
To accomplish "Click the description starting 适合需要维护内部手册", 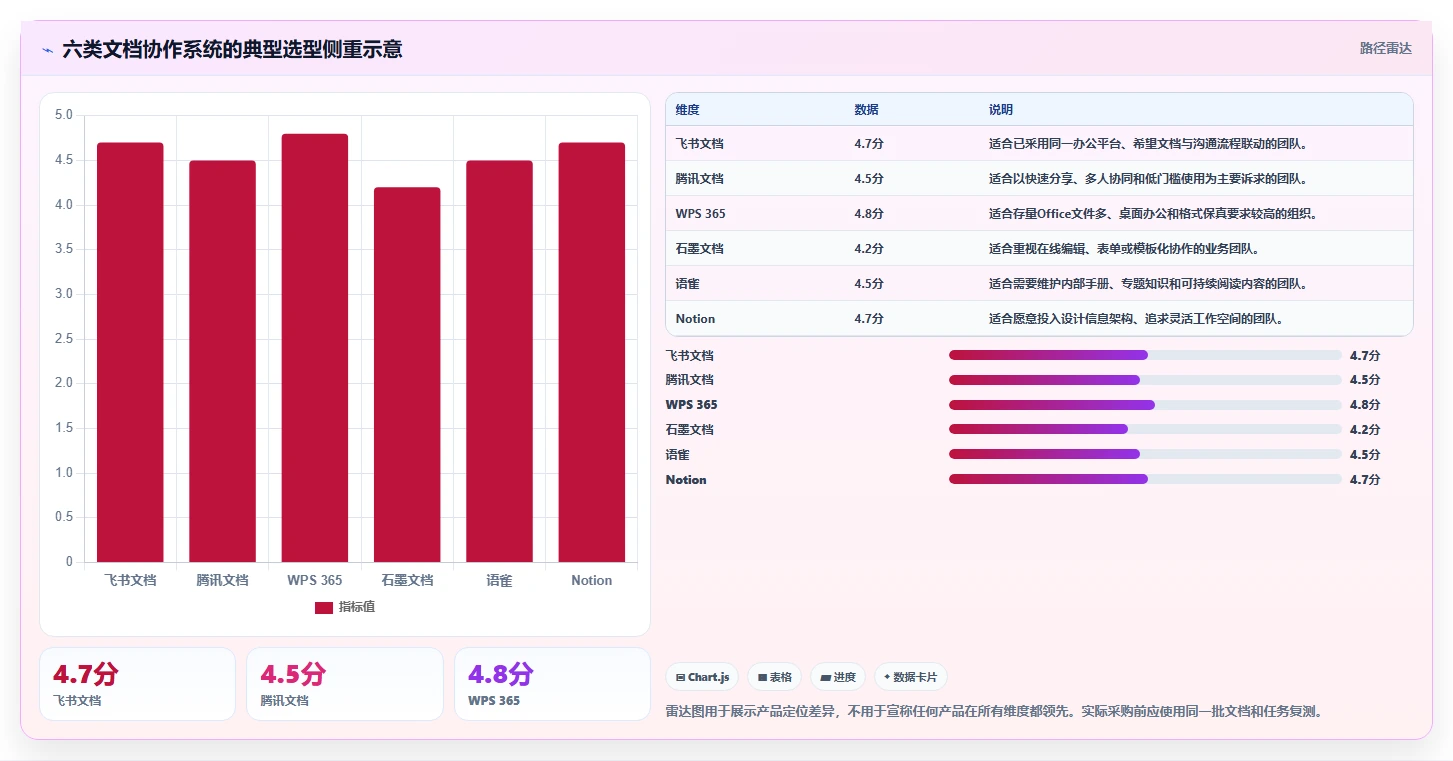I will pos(1149,284).
